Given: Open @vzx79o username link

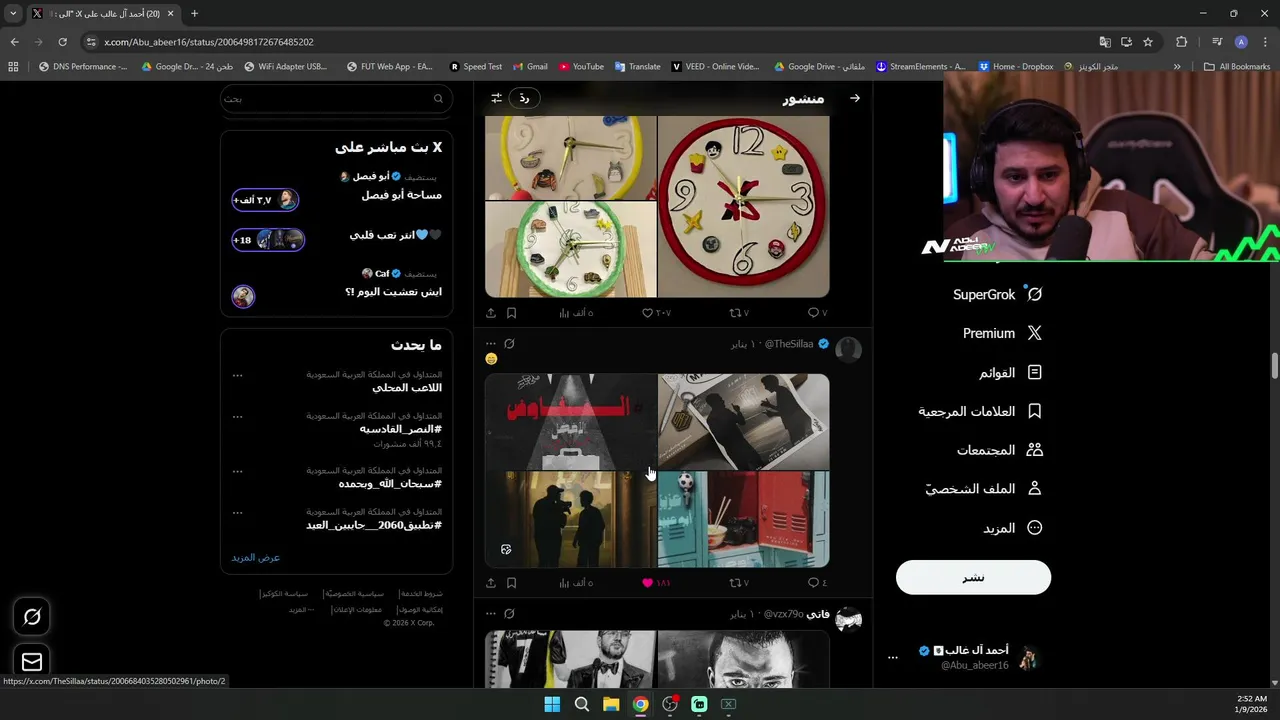Looking at the screenshot, I should click(x=784, y=614).
